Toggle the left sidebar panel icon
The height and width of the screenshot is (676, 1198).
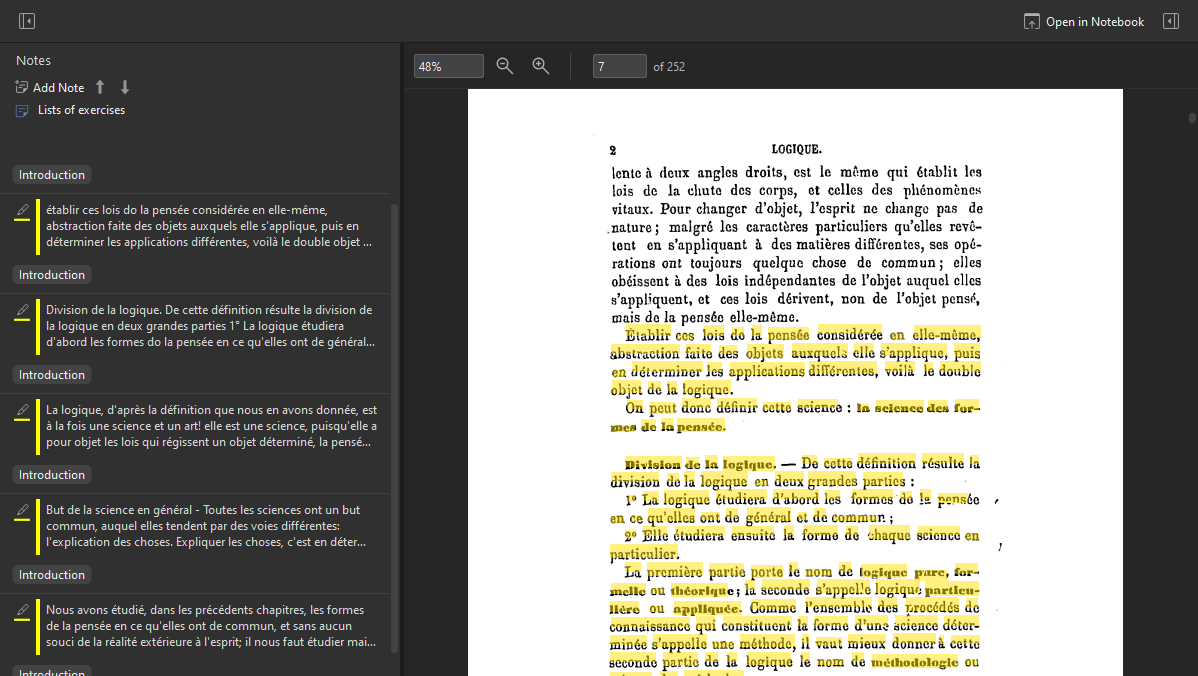[27, 21]
